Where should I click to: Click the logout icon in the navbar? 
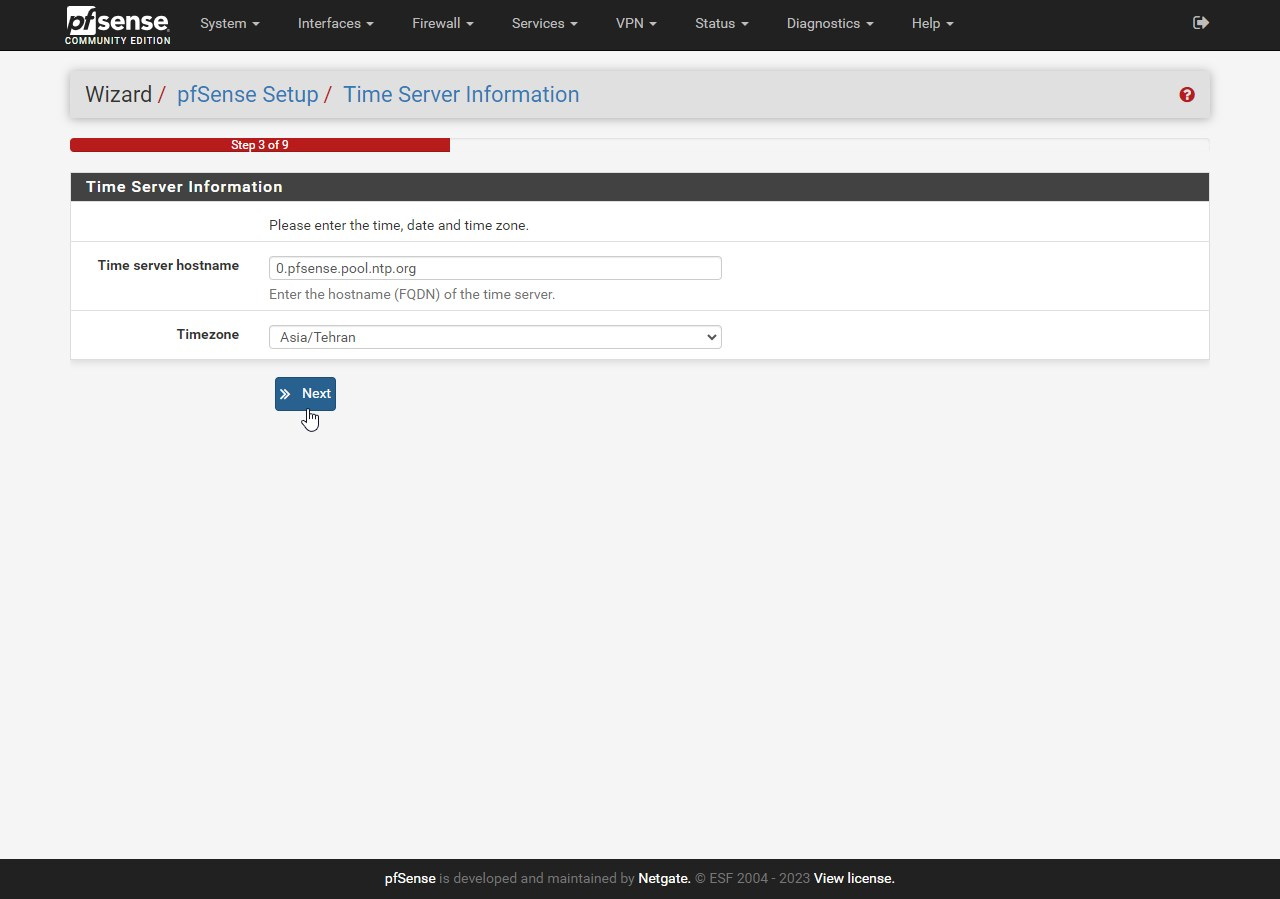pos(1201,23)
